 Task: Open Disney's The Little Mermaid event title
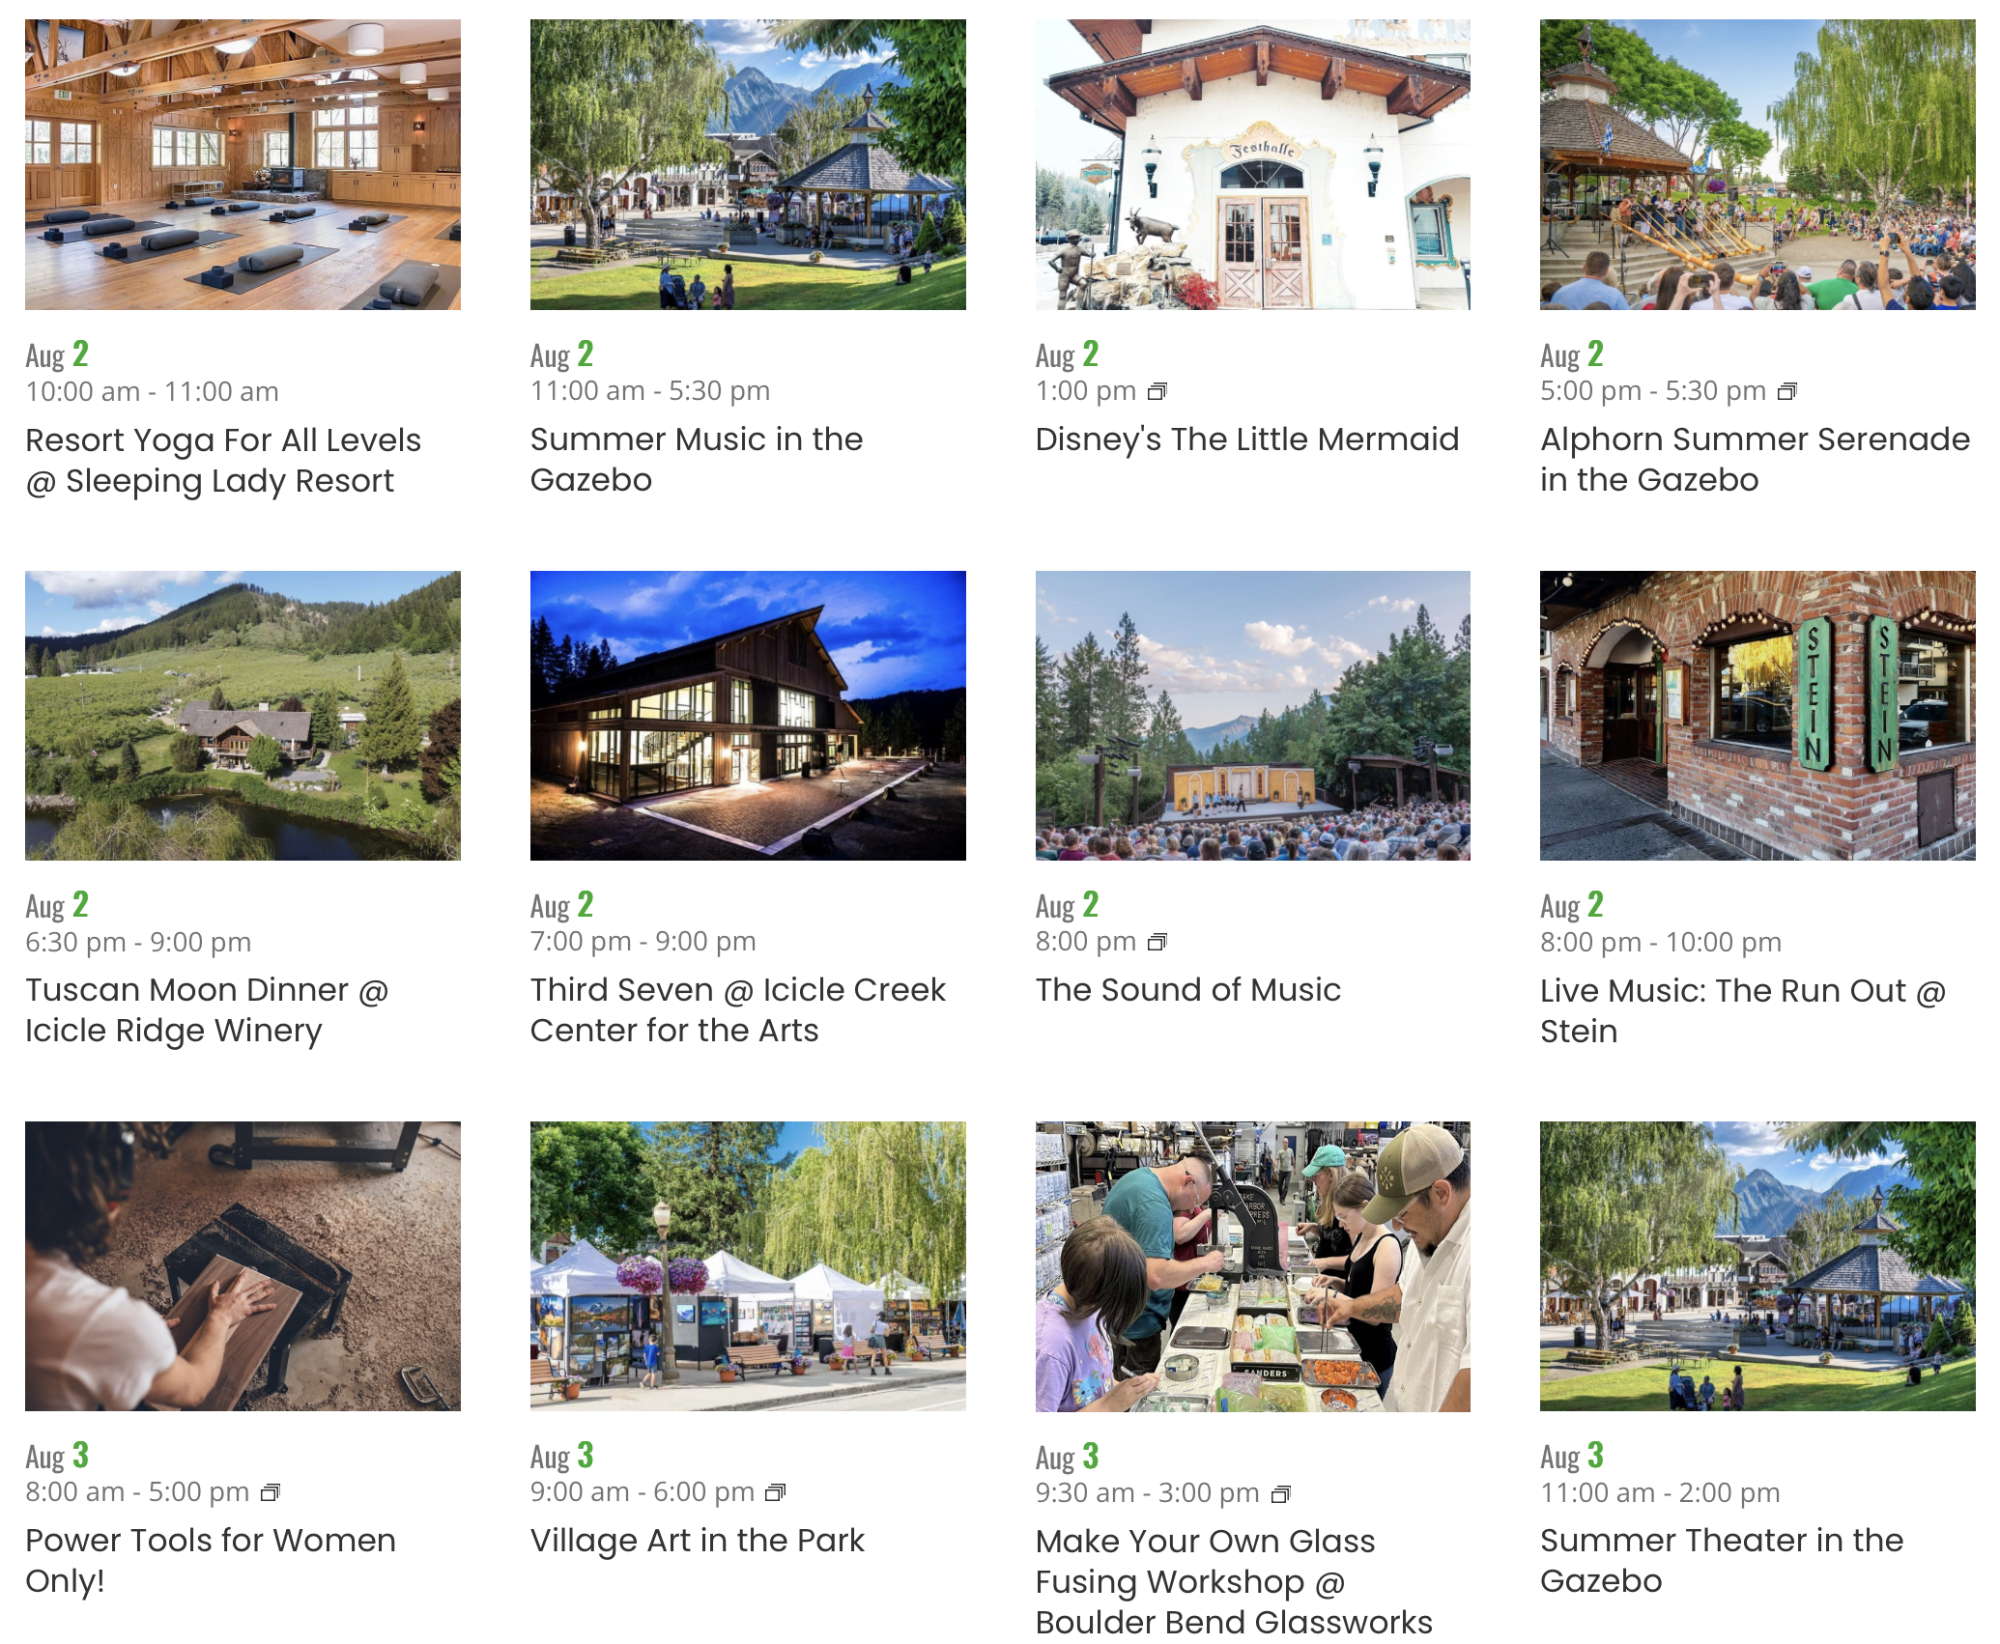1247,439
